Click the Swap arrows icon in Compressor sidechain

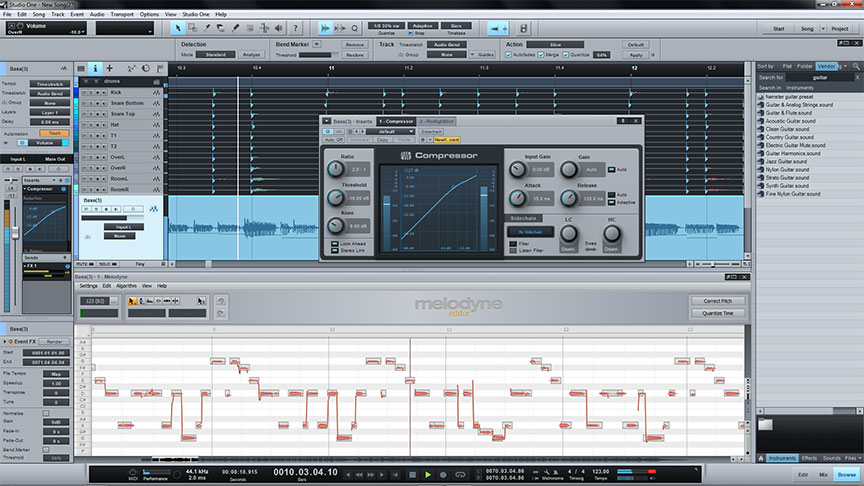pos(590,250)
